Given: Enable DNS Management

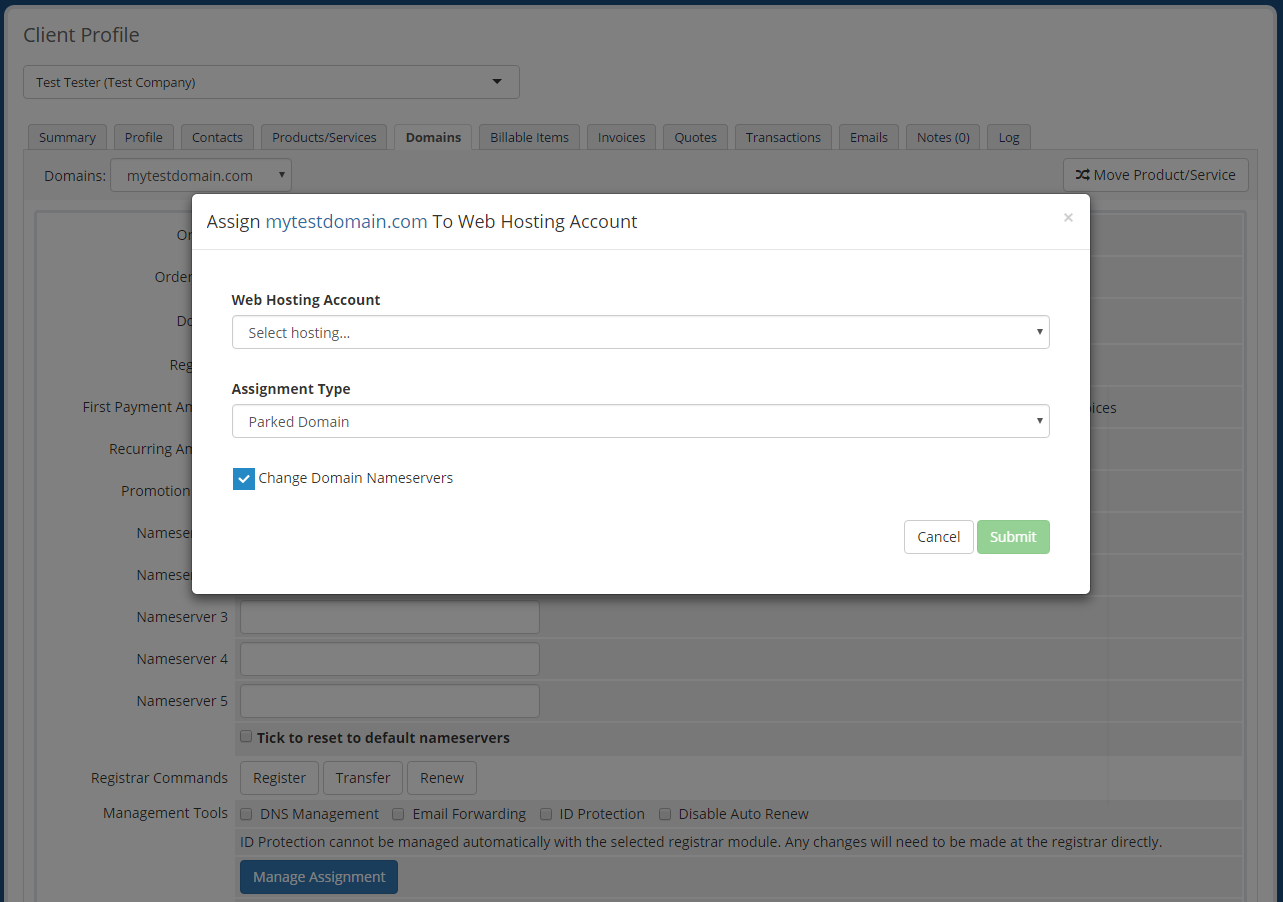Looking at the screenshot, I should click(x=246, y=814).
